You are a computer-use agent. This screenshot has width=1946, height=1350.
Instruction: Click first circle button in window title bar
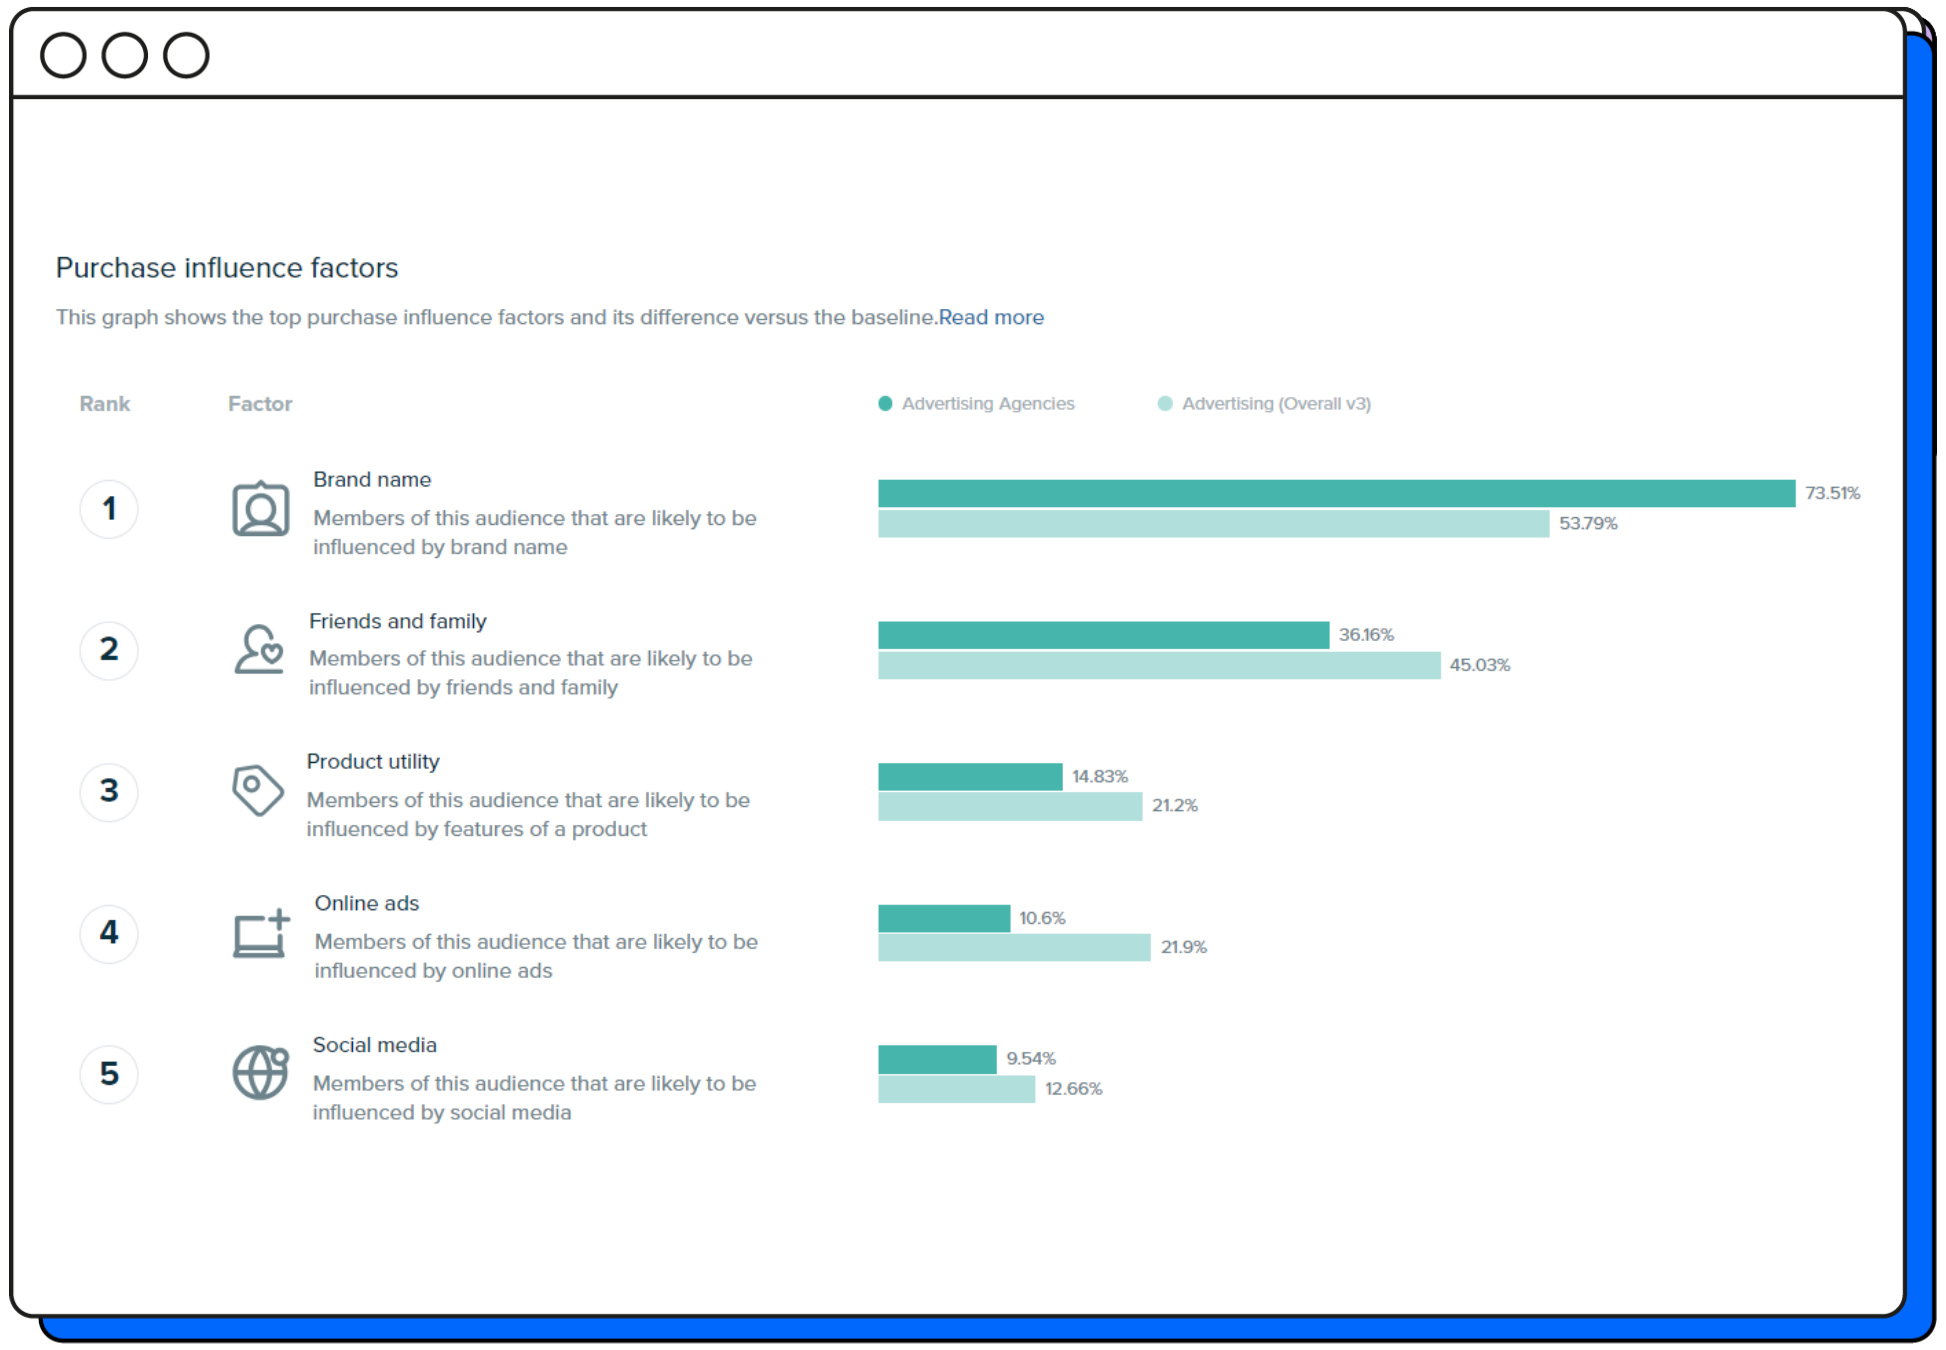(x=63, y=55)
